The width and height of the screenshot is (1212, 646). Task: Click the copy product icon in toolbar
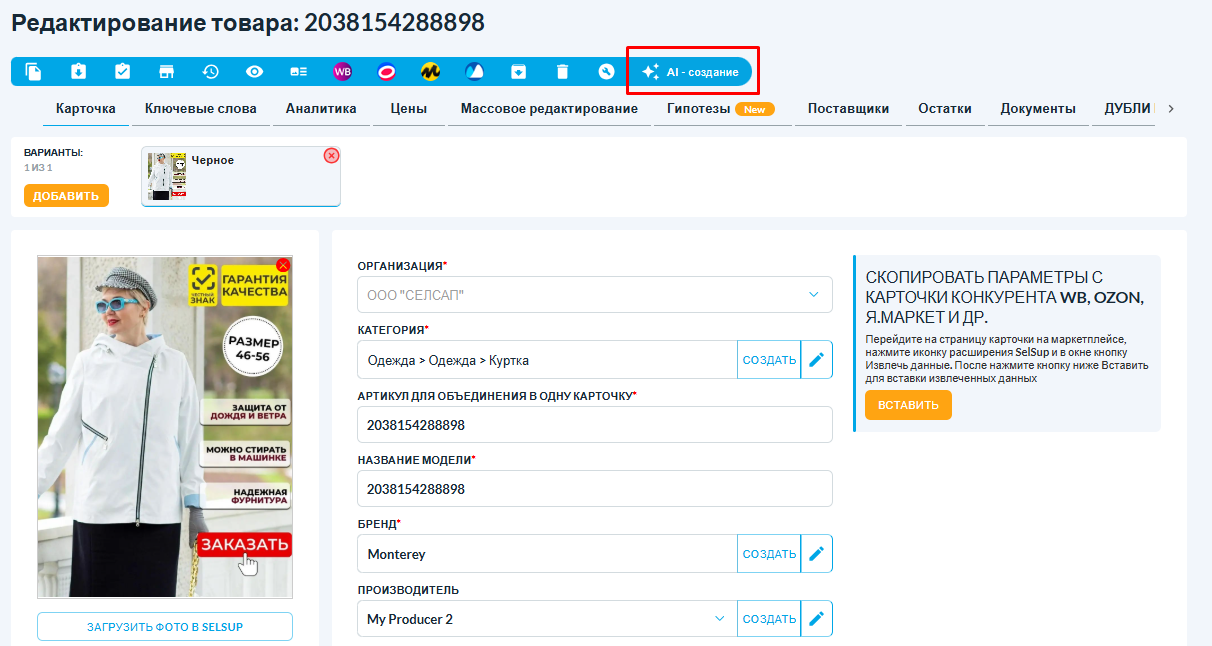tap(34, 72)
